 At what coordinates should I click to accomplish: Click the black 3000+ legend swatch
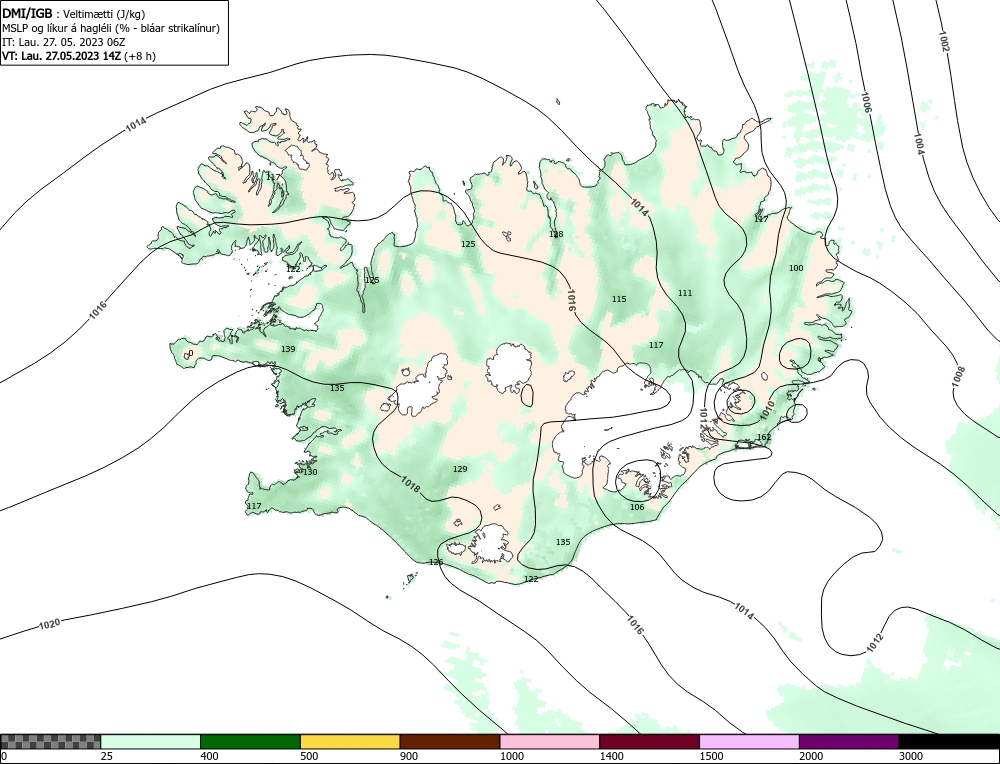tap(949, 741)
